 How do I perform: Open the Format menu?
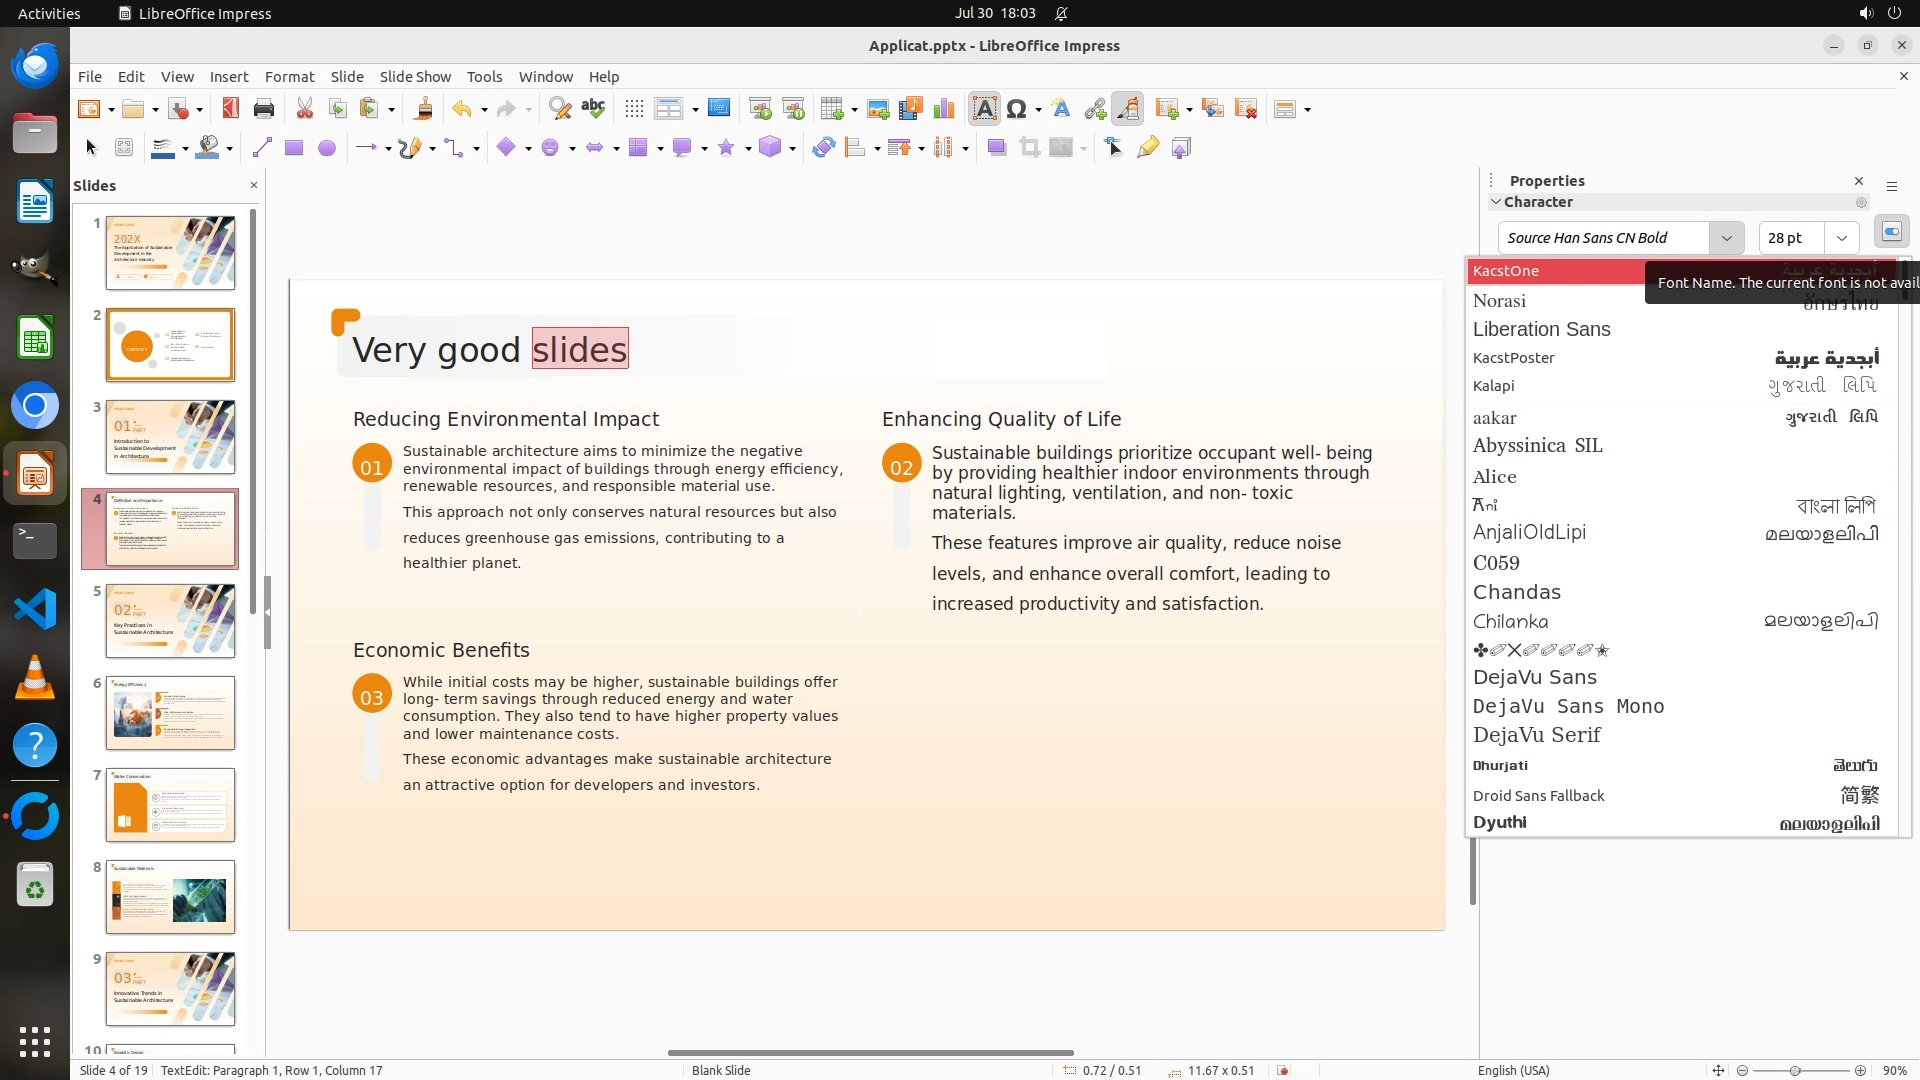tap(289, 77)
